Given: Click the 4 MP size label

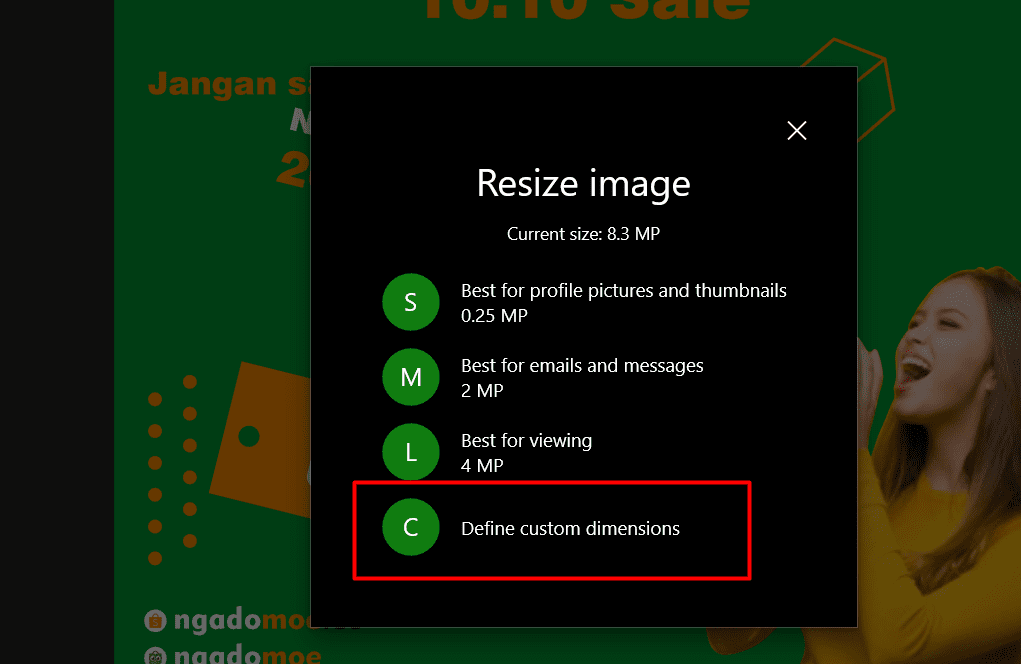Looking at the screenshot, I should 482,466.
